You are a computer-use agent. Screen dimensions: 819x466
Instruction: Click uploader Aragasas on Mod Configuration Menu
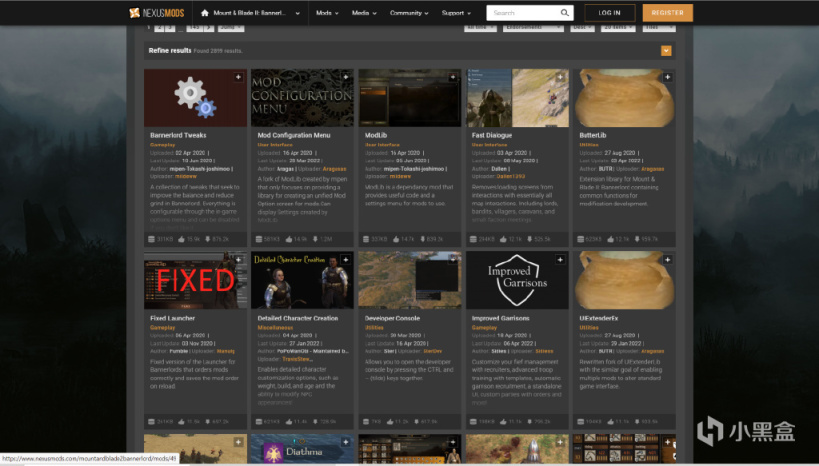pyautogui.click(x=334, y=169)
